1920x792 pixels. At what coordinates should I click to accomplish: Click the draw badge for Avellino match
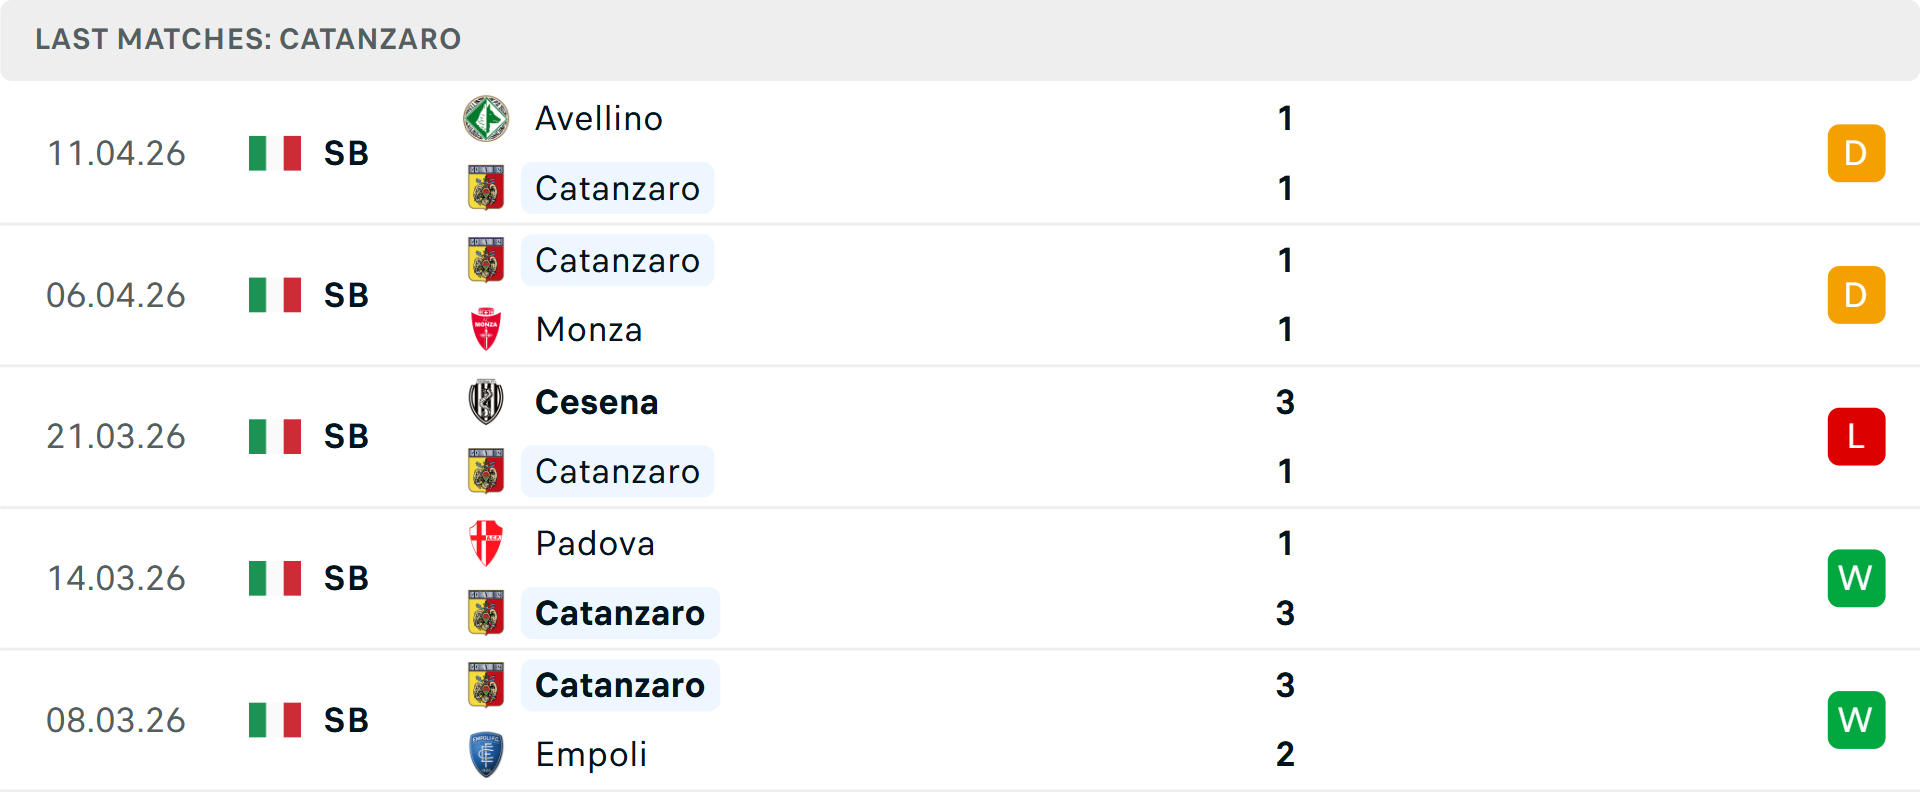point(1856,153)
